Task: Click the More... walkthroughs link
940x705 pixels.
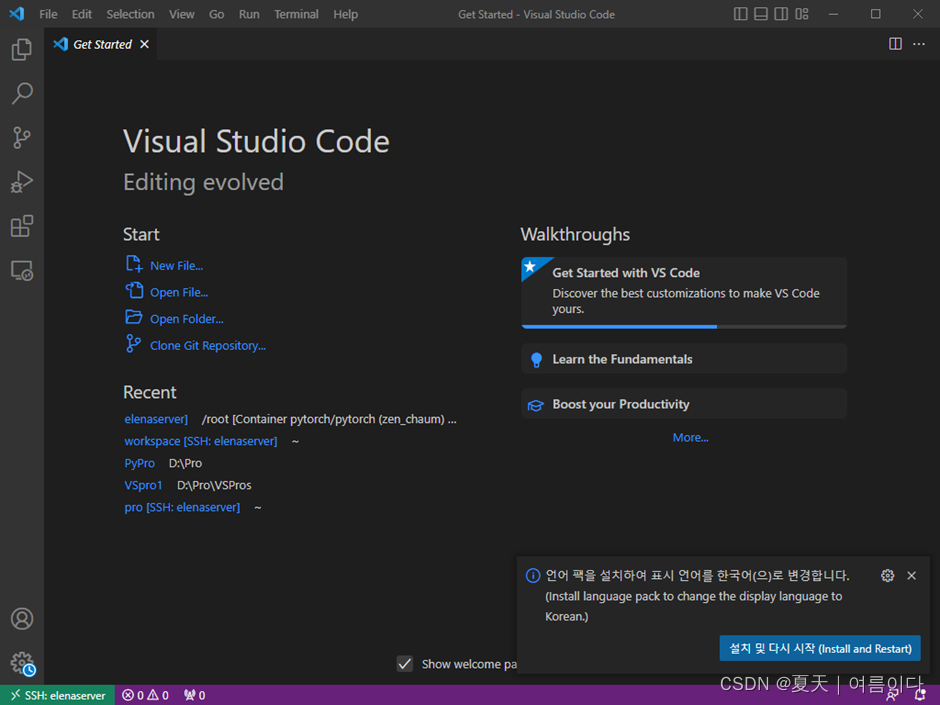Action: coord(690,438)
